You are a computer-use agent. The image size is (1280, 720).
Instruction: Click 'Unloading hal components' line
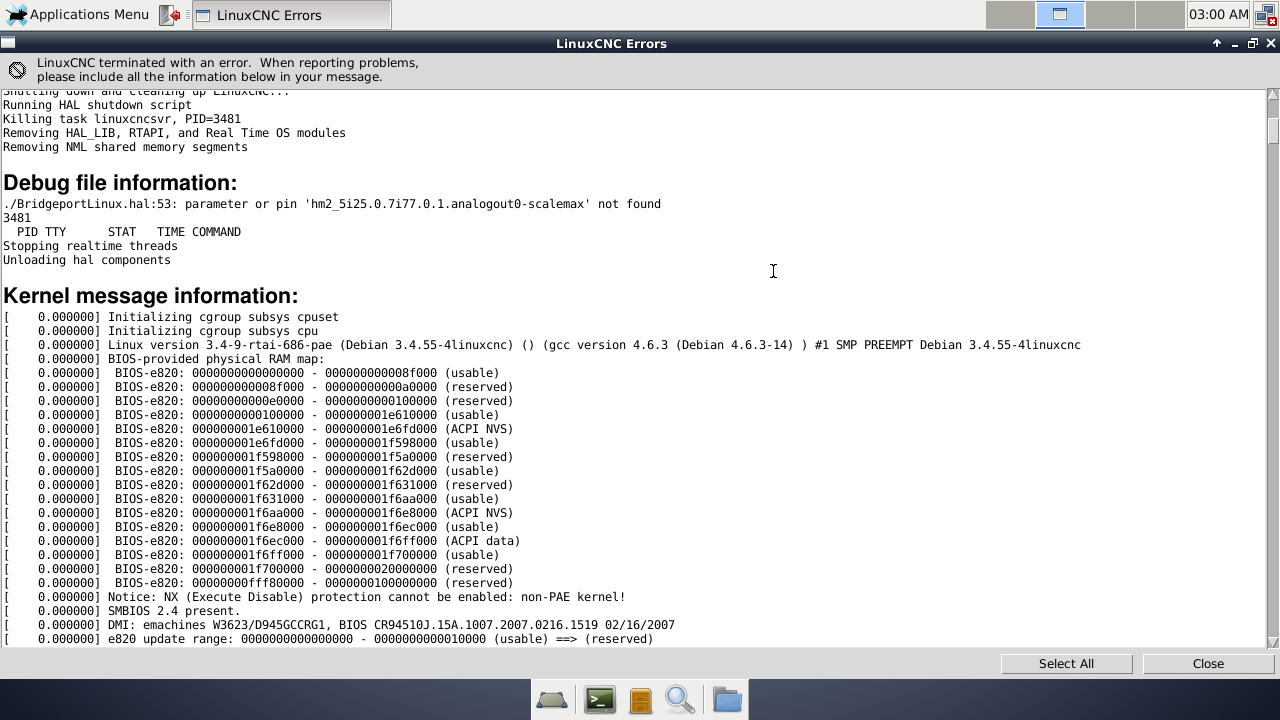click(87, 260)
